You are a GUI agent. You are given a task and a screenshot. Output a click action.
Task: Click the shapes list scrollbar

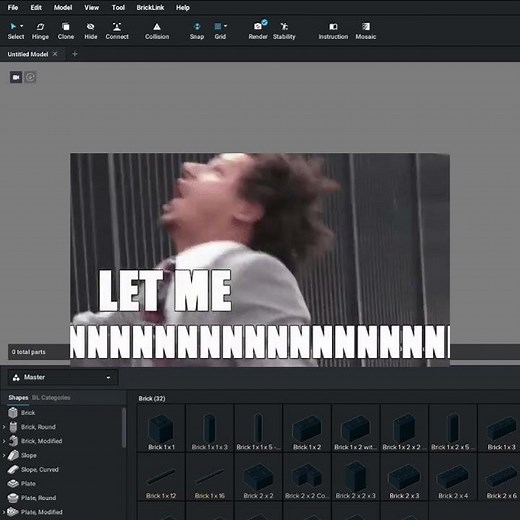(x=124, y=428)
